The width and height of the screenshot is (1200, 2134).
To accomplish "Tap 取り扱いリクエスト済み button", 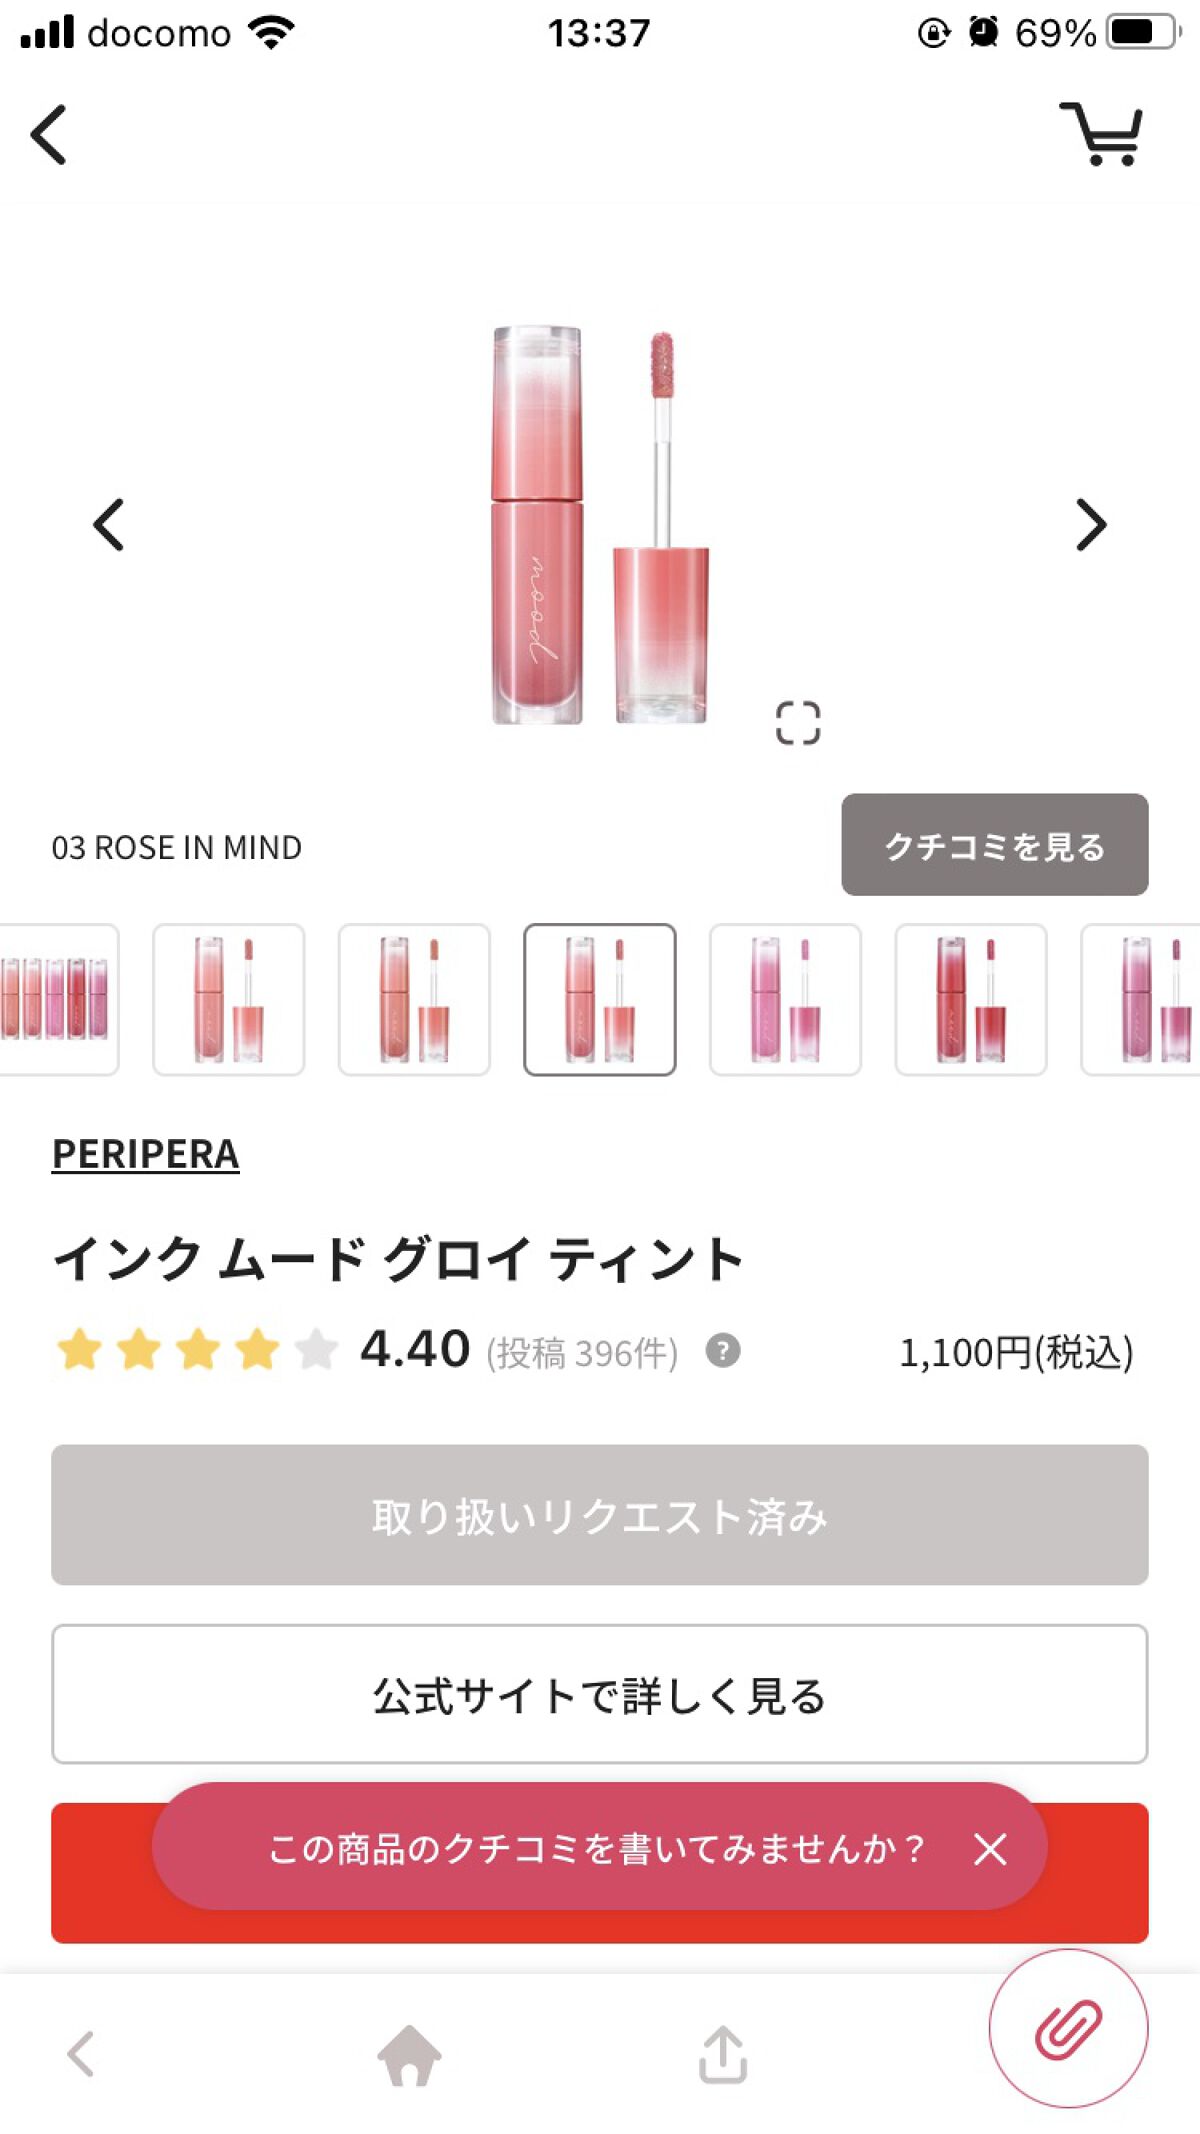I will tap(599, 1515).
